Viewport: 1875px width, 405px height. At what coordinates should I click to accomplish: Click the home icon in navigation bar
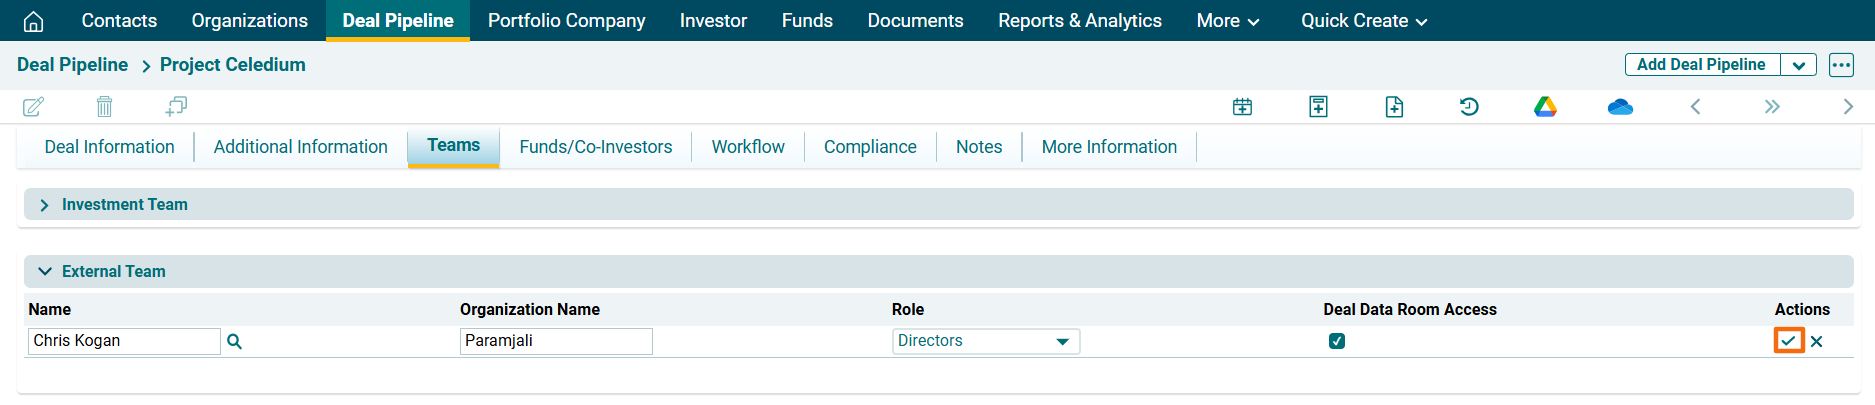tap(33, 21)
